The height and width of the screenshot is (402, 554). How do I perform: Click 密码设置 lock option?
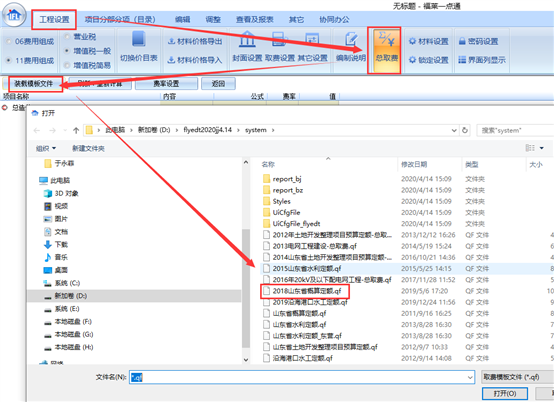478,41
